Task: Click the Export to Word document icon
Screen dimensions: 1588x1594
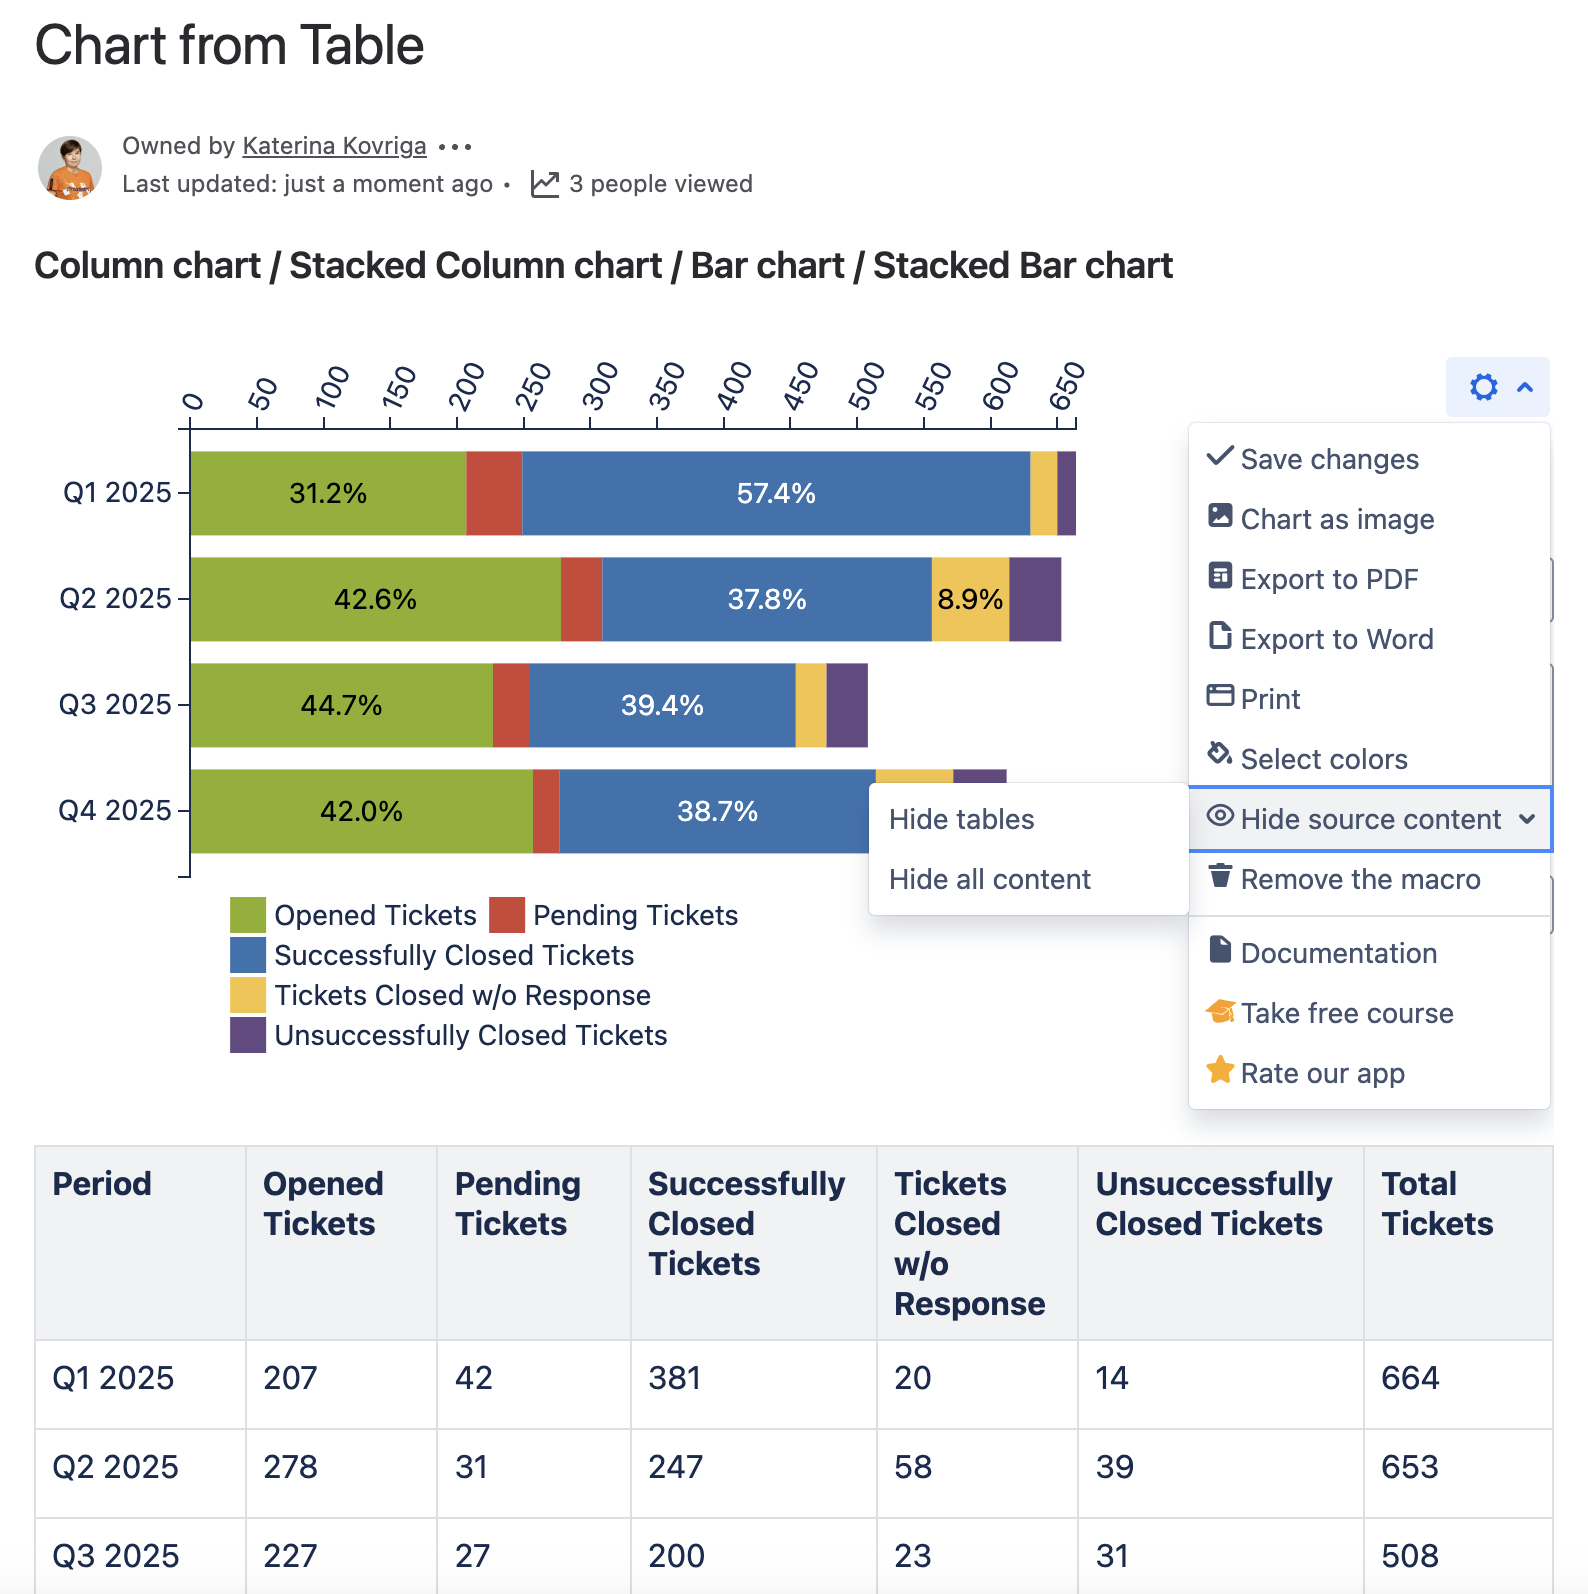Action: [1220, 636]
